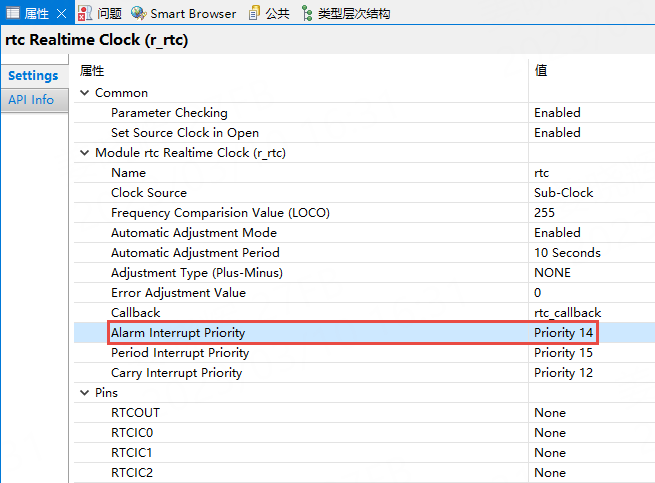Screen dimensions: 655x483
Task: Open Automatic Adjustment Mode Enabled value
Action: coord(557,233)
